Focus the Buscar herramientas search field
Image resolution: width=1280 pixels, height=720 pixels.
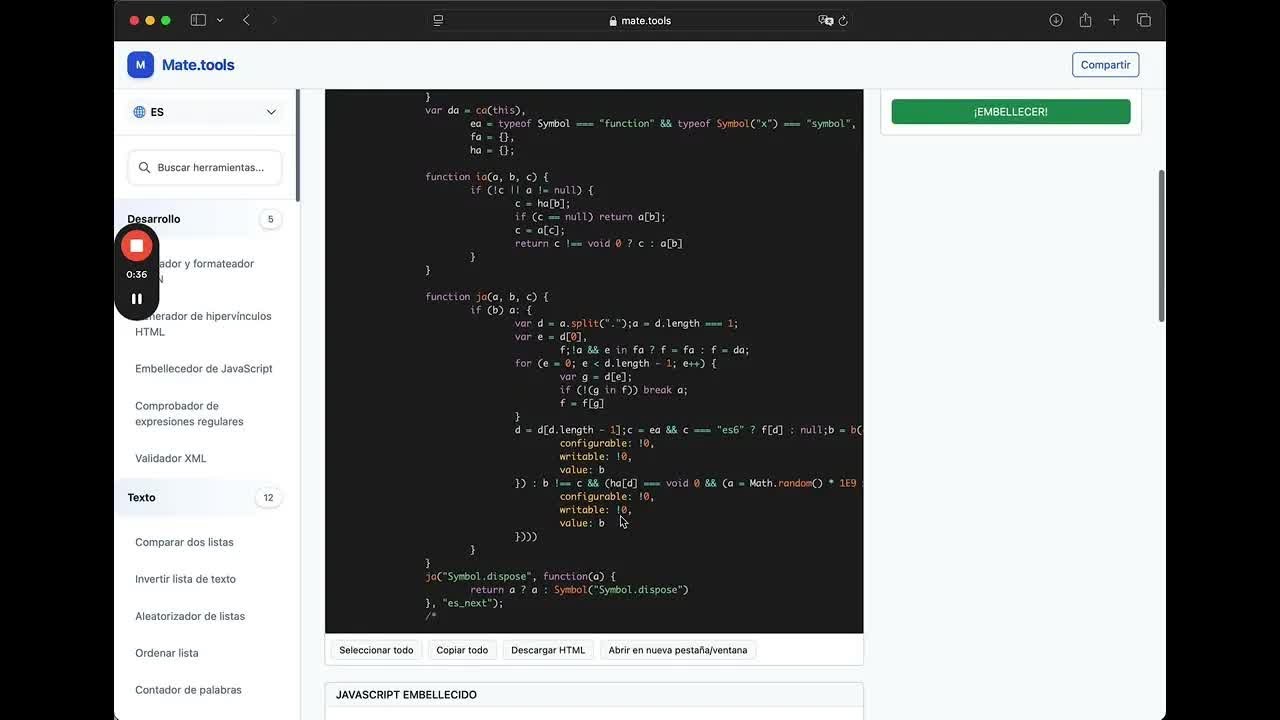tap(205, 167)
